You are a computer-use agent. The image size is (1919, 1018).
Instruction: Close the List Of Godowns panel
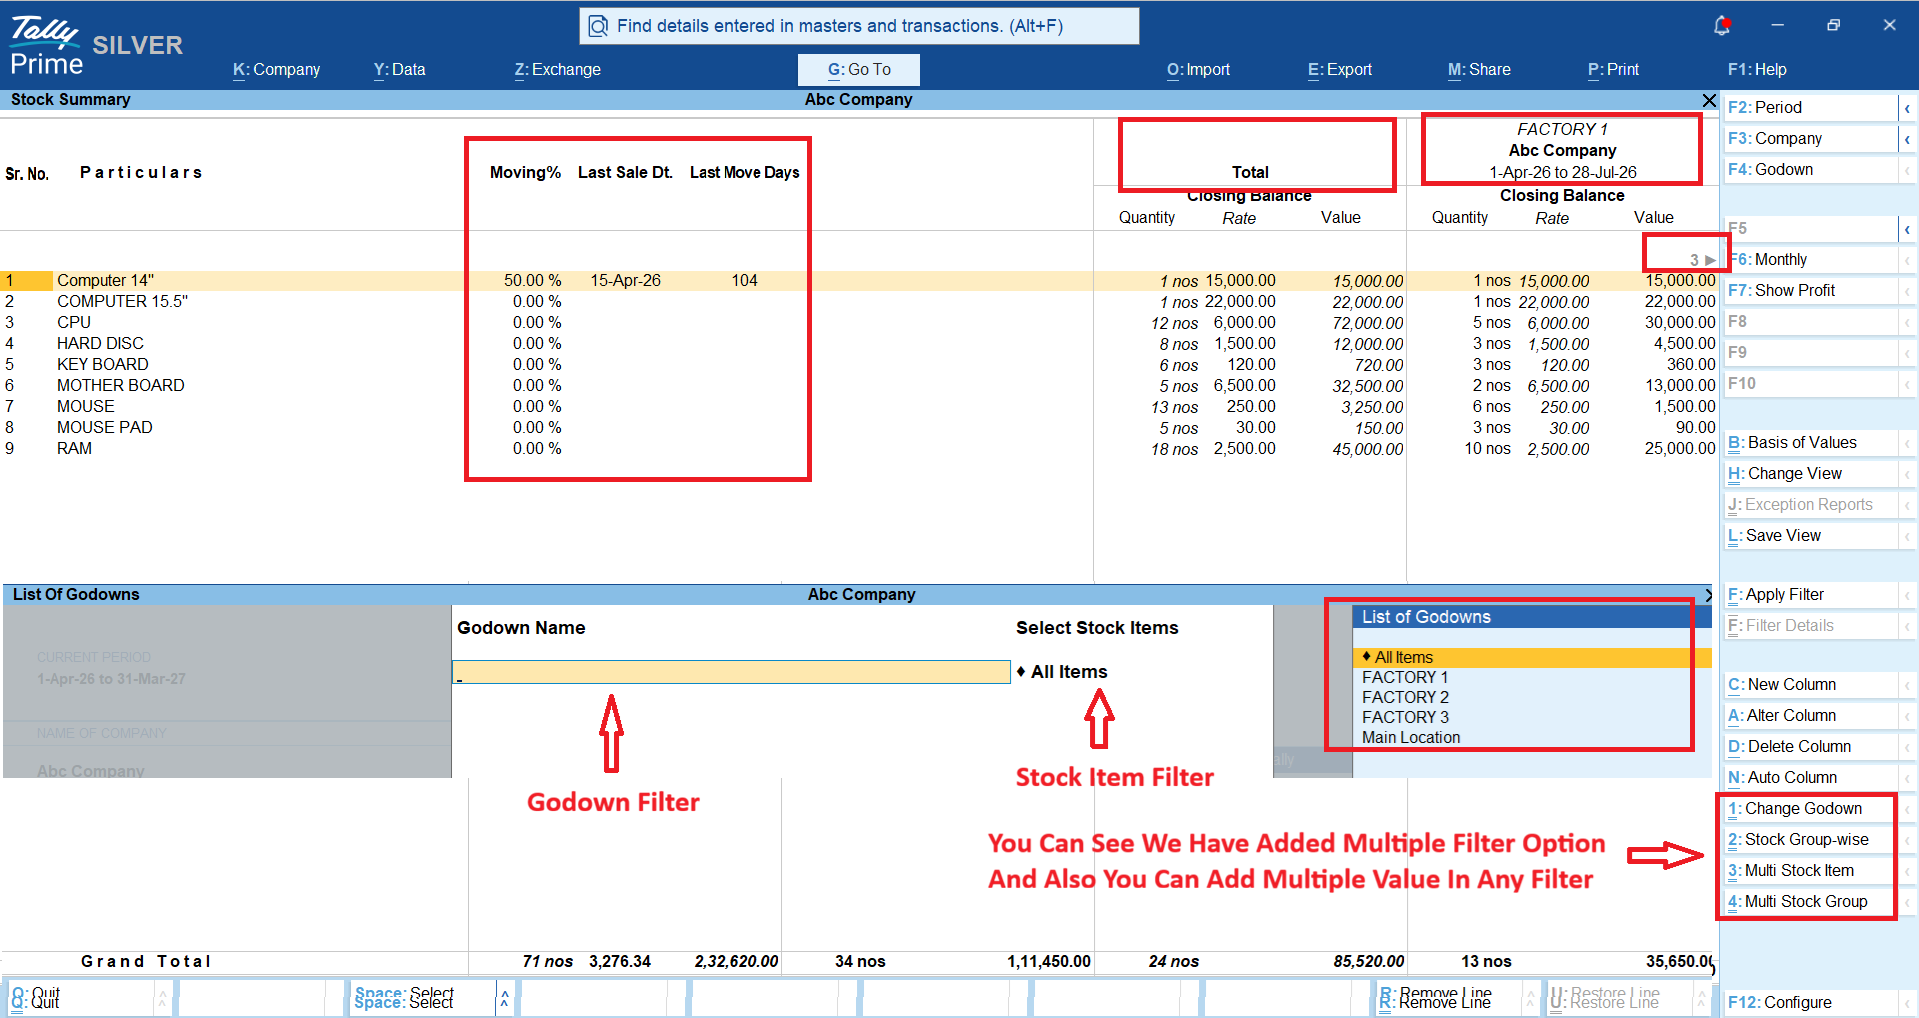[x=1709, y=594]
